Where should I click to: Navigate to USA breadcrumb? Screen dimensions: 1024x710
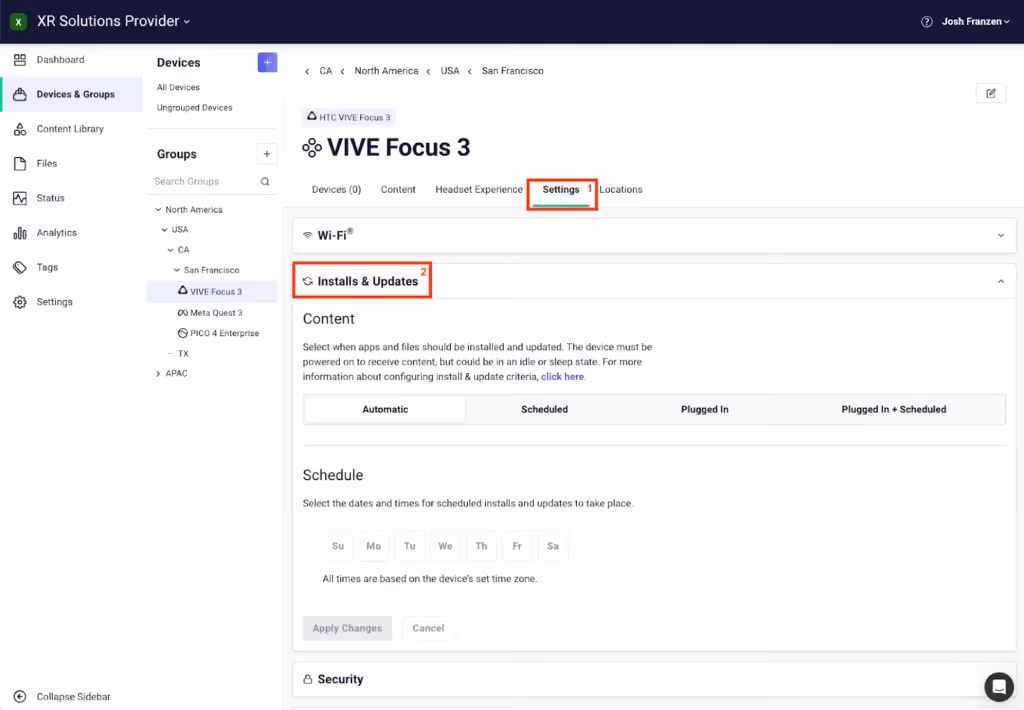click(x=449, y=71)
